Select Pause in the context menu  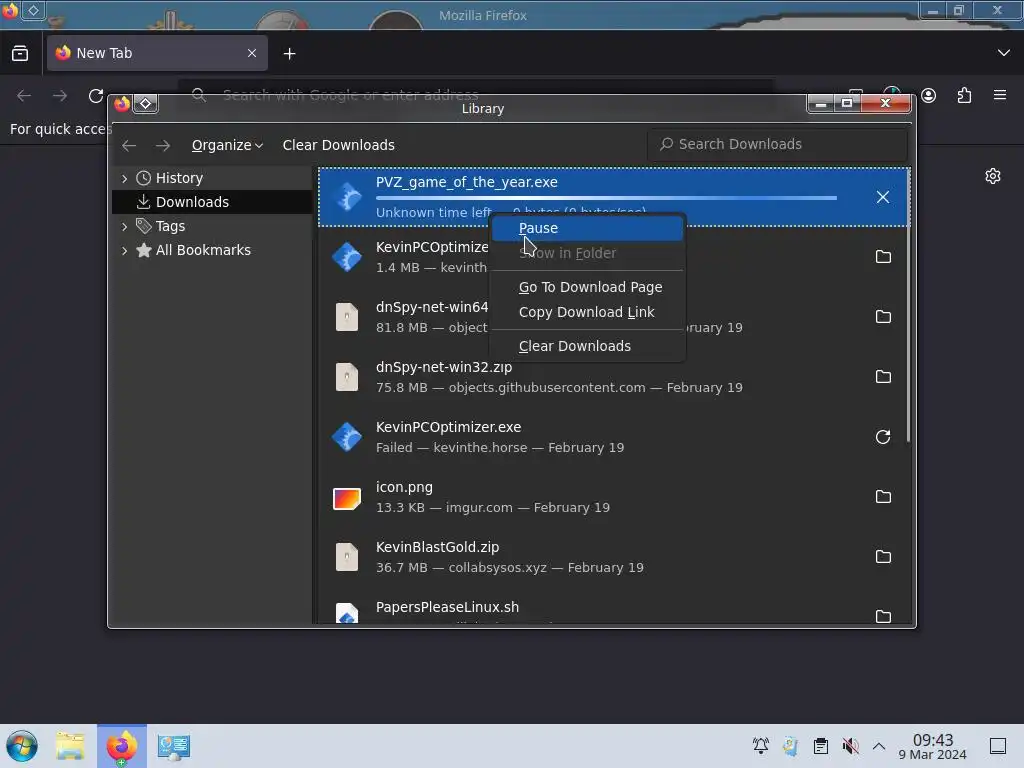(x=587, y=228)
